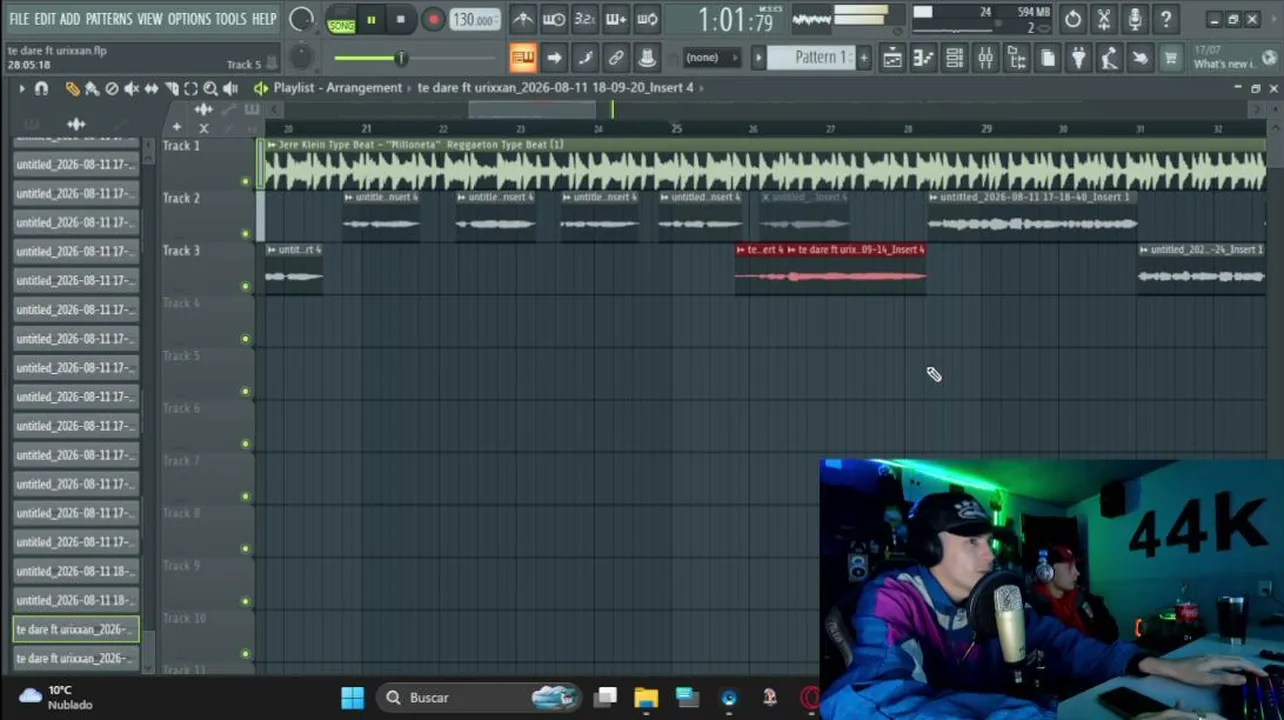The width and height of the screenshot is (1284, 720).
Task: Open the EDIT menu
Action: pyautogui.click(x=45, y=19)
